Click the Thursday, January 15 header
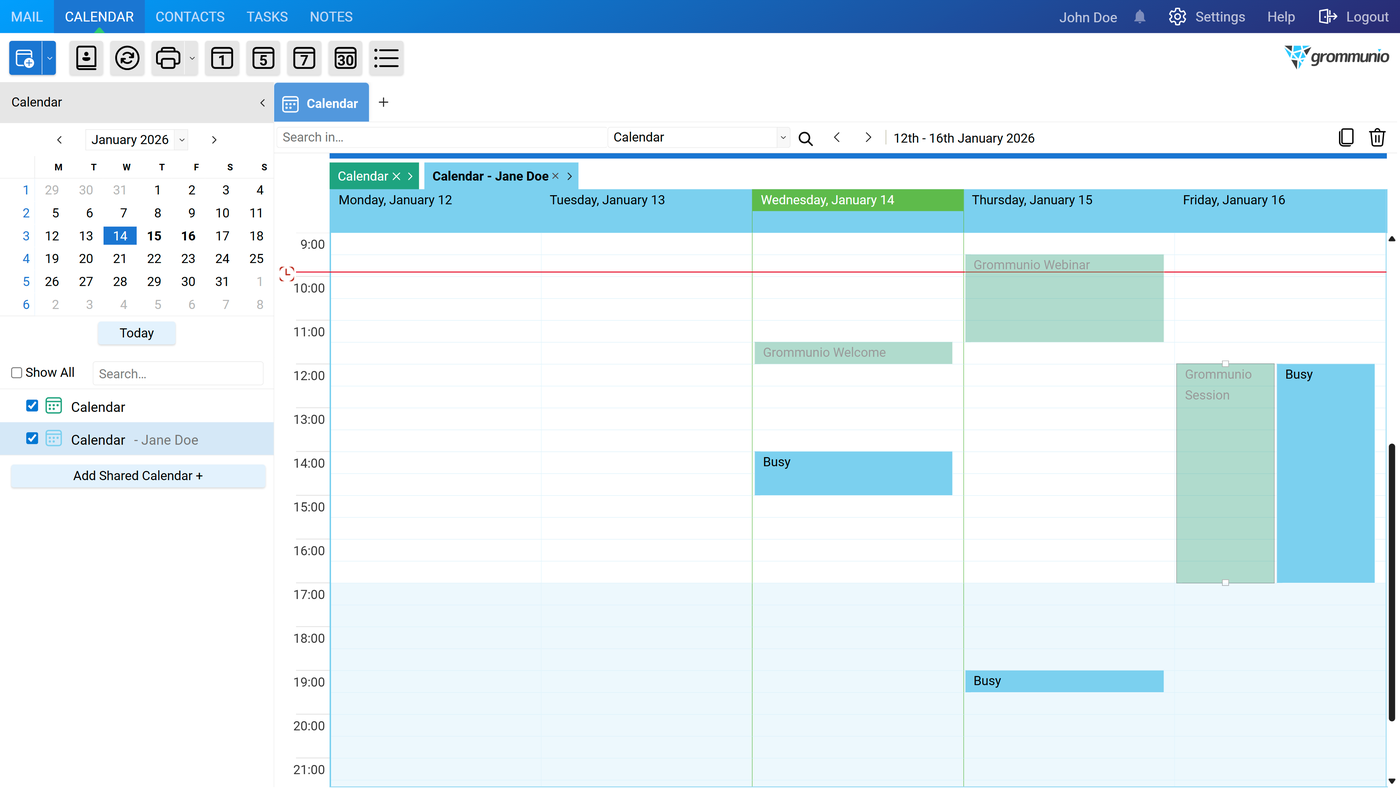The height and width of the screenshot is (788, 1400). tap(1069, 200)
